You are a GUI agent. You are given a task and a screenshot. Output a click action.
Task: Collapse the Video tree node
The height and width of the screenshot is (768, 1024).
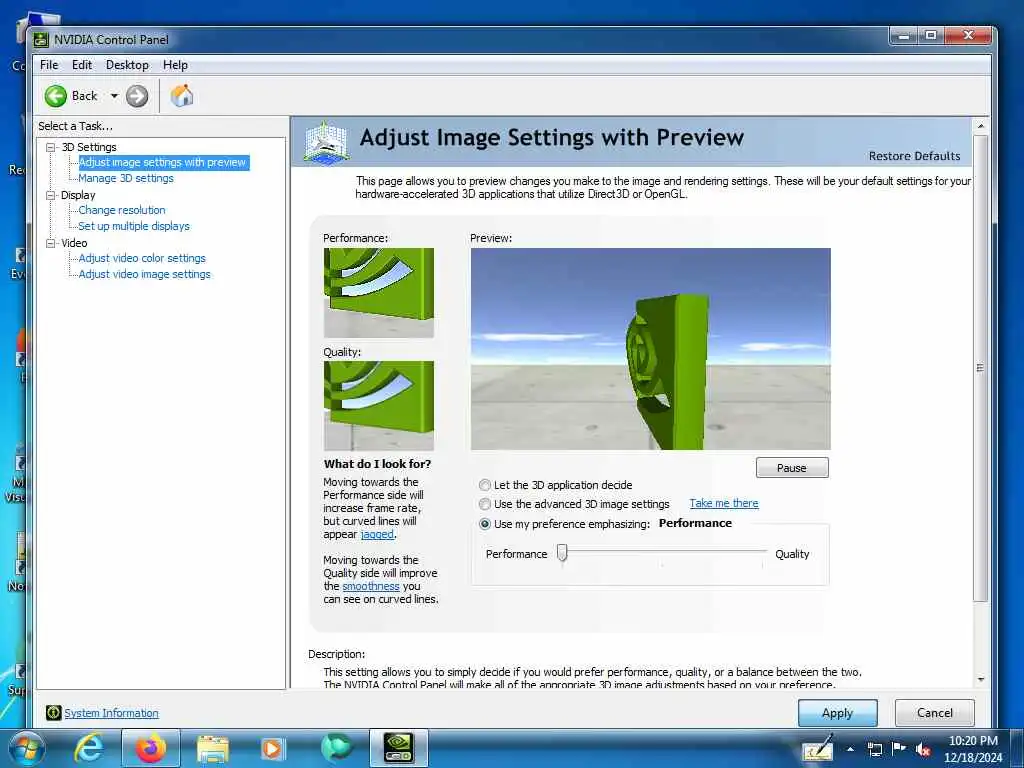coord(50,243)
